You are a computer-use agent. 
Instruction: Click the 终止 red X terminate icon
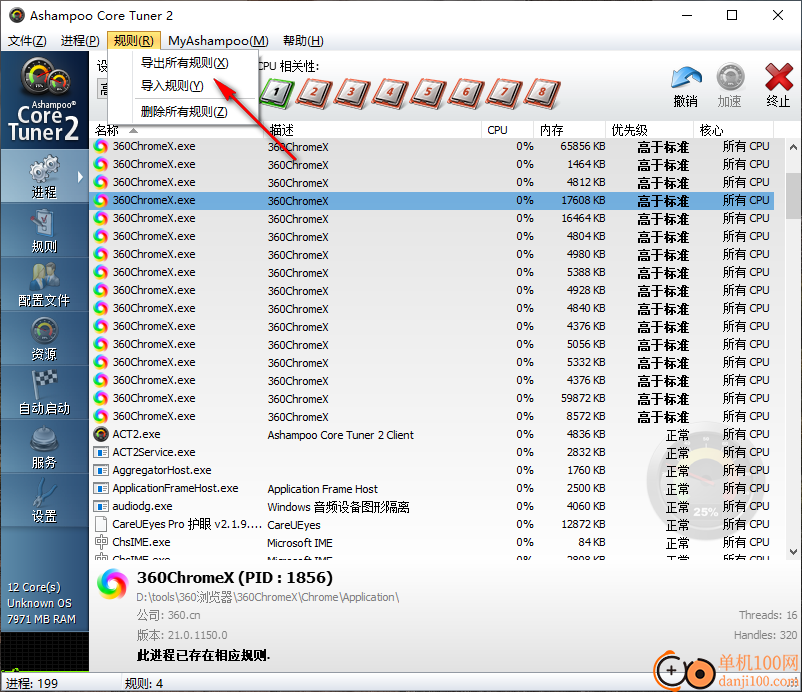pos(778,78)
